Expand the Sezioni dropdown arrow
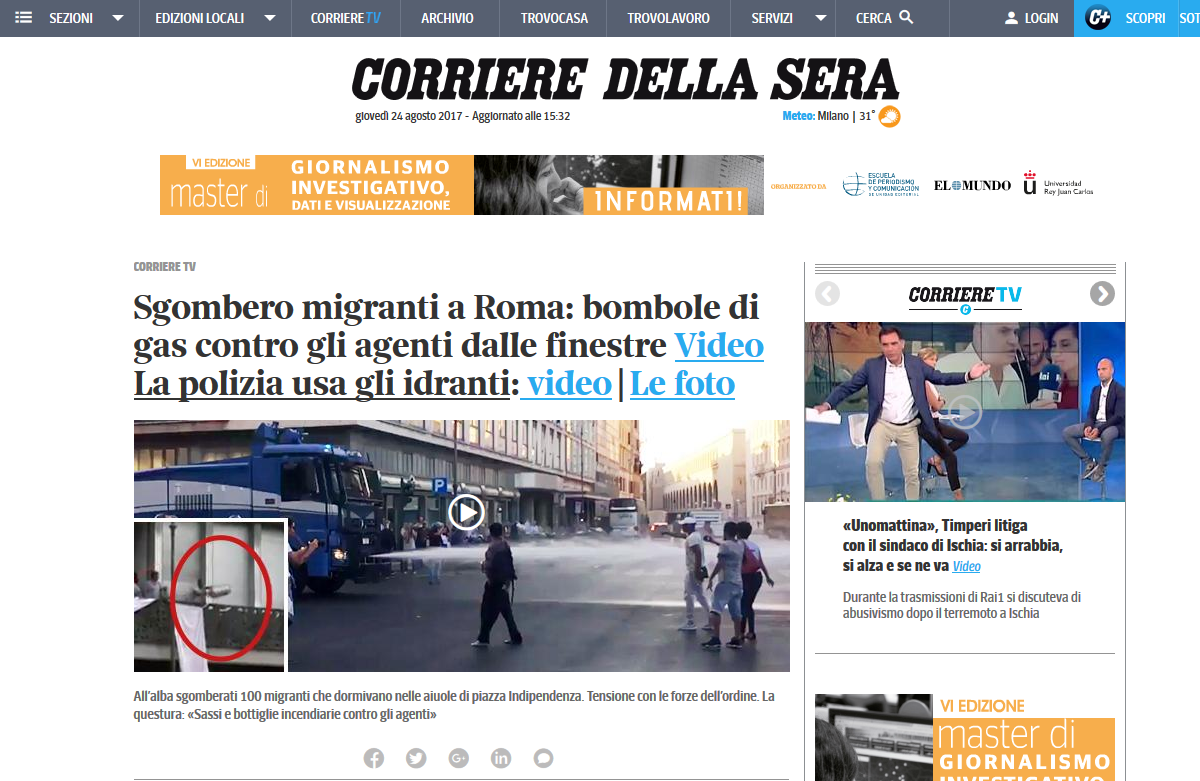This screenshot has width=1200, height=781. pos(118,18)
